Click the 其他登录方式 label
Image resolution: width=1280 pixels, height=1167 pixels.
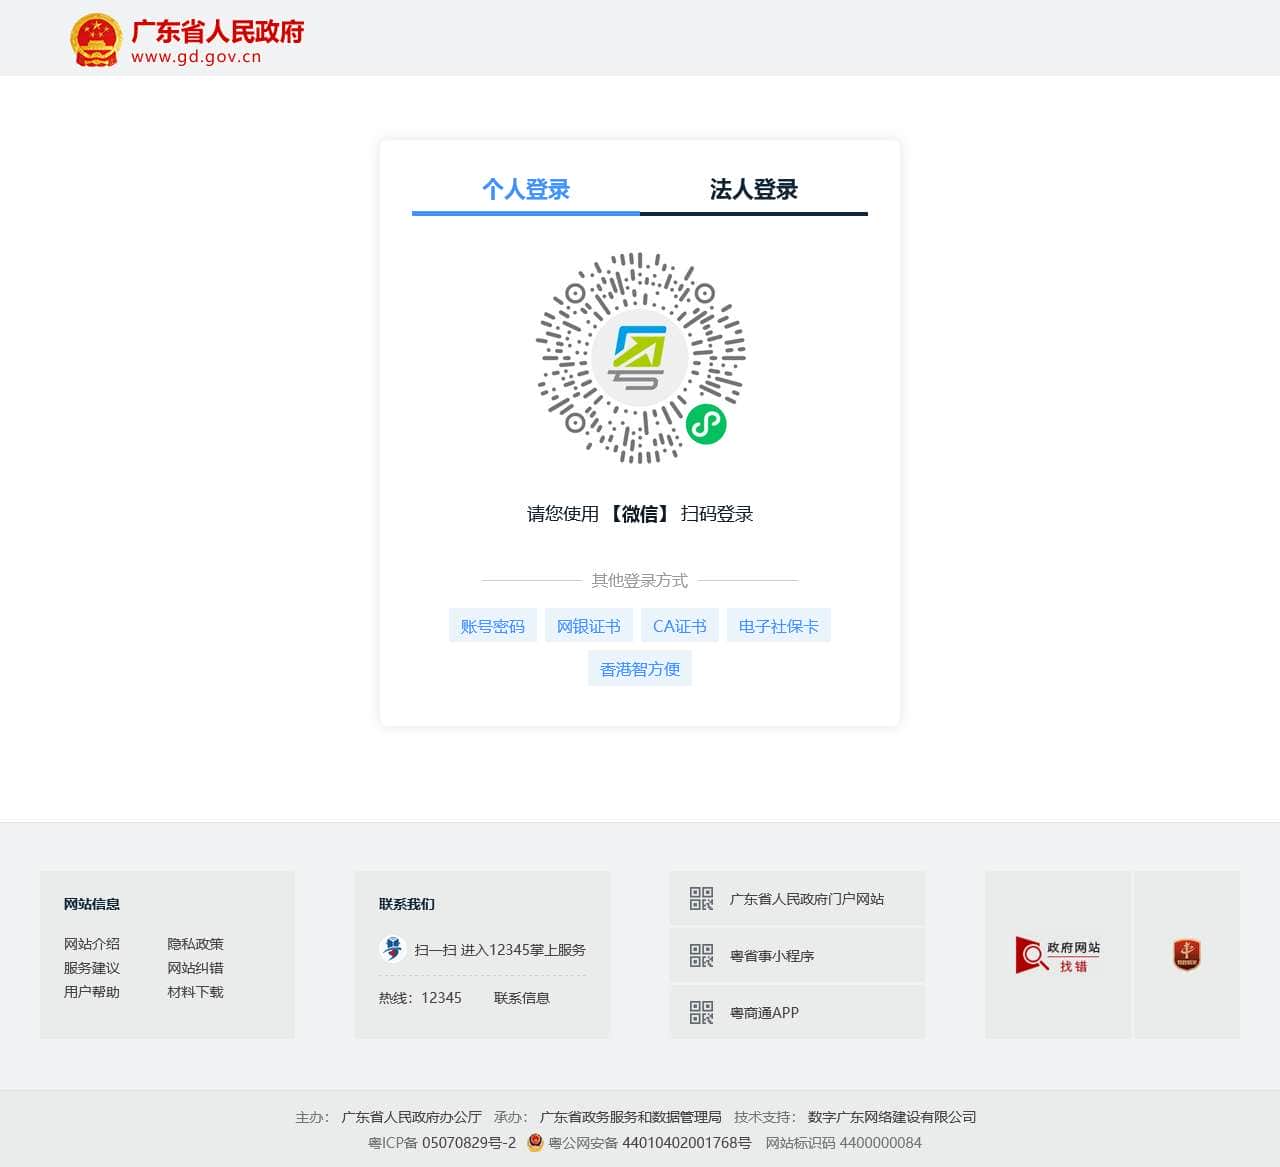[640, 580]
